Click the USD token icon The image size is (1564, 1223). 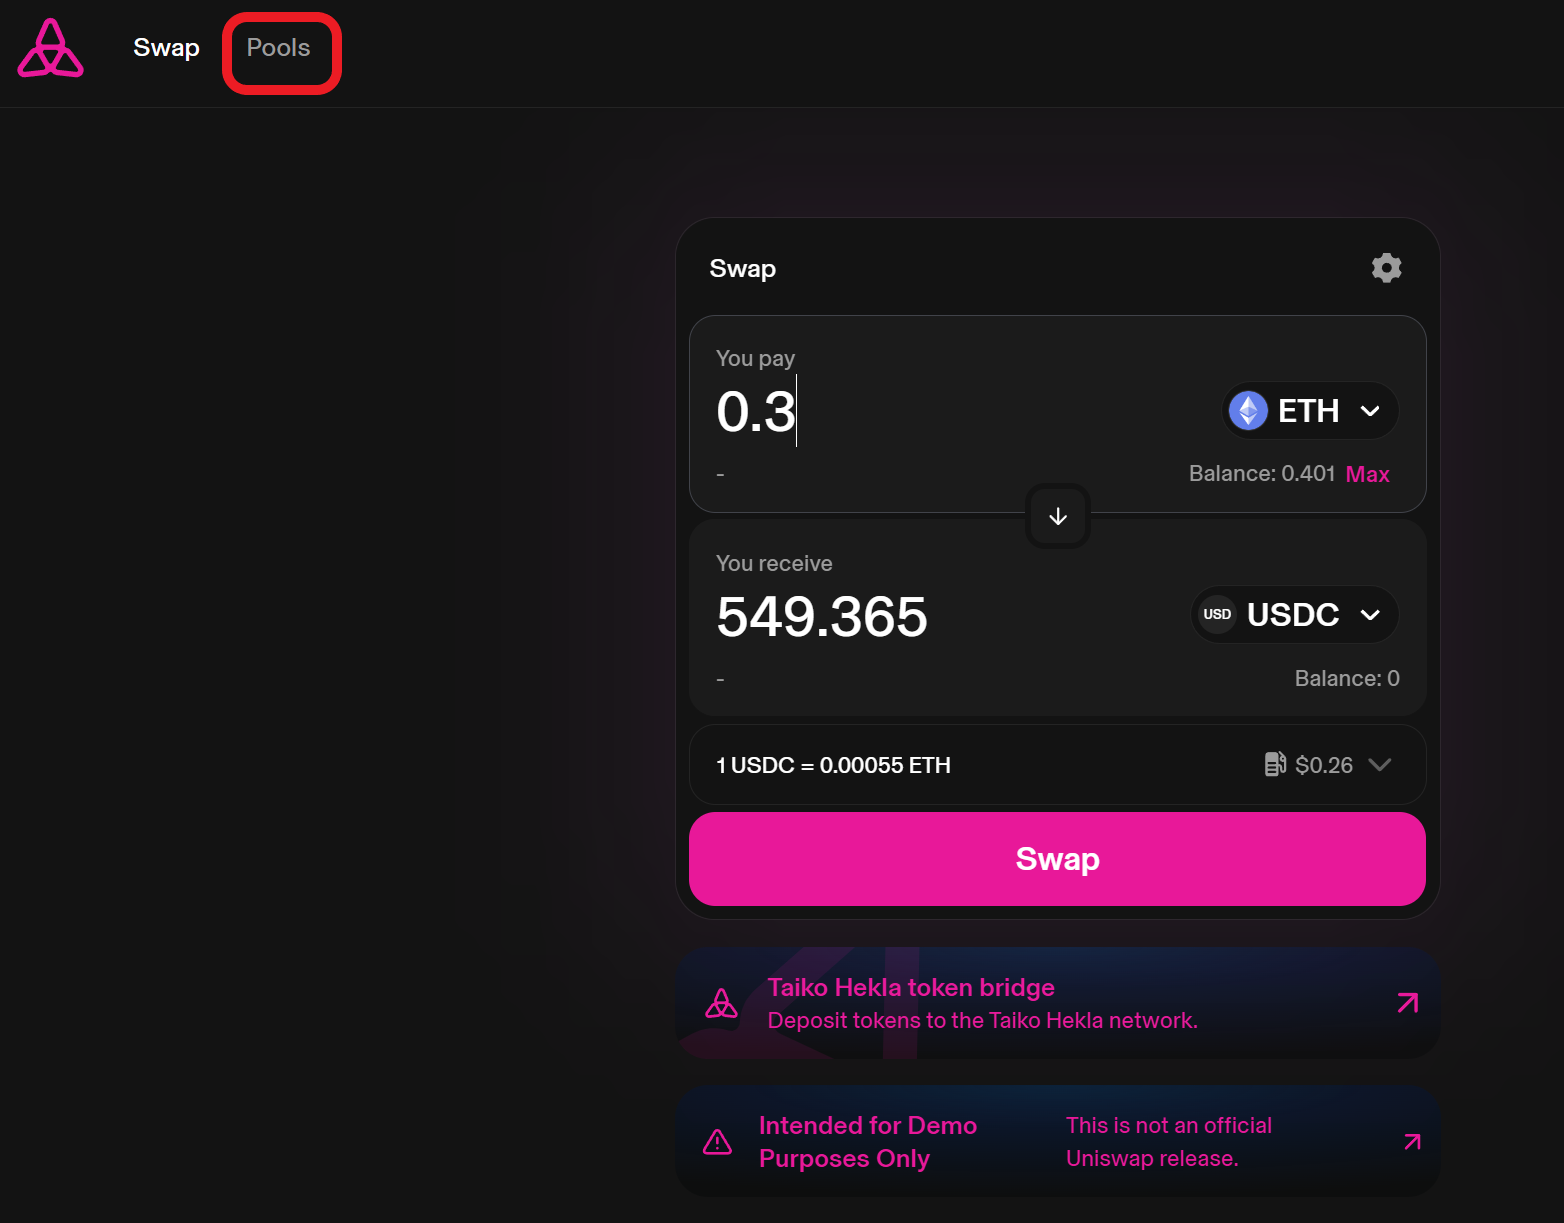click(x=1217, y=614)
